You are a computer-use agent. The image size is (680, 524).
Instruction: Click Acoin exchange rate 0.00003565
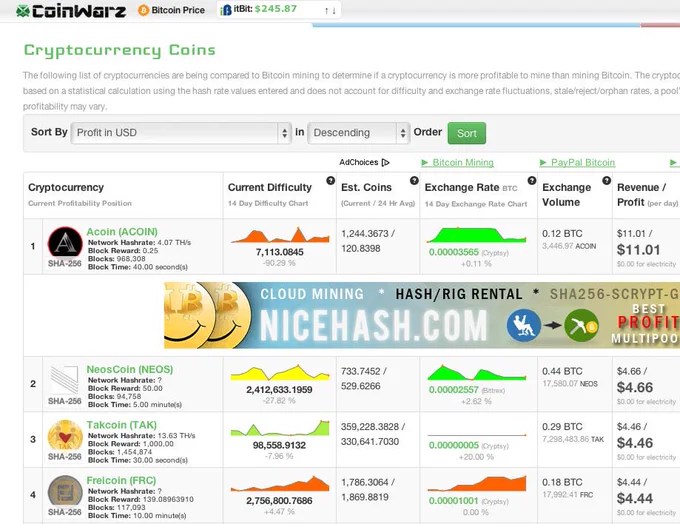coord(454,252)
